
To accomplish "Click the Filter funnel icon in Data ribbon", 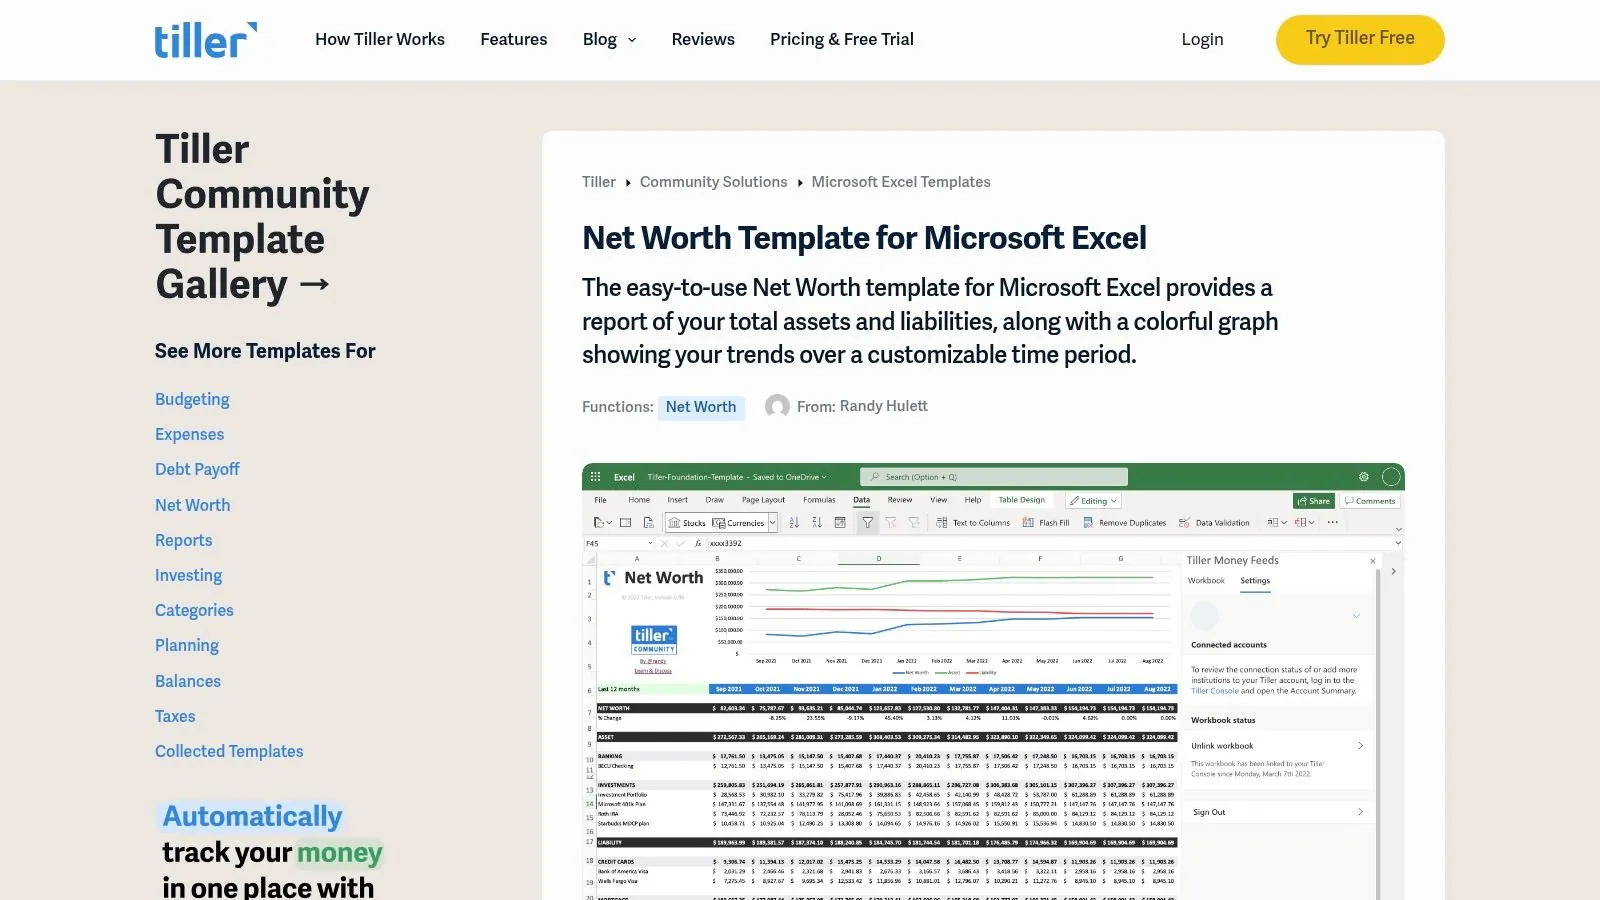I will 867,522.
